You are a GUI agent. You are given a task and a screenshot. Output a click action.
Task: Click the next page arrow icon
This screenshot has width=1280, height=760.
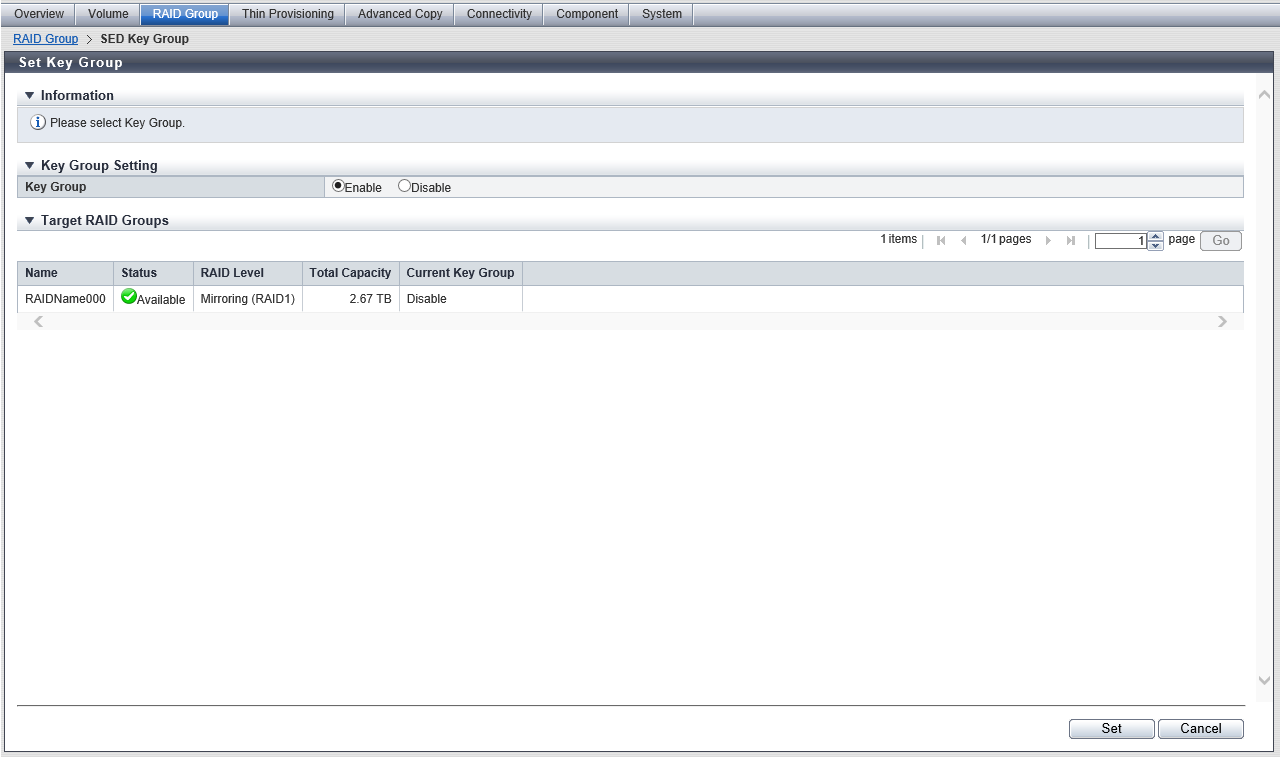pyautogui.click(x=1048, y=241)
